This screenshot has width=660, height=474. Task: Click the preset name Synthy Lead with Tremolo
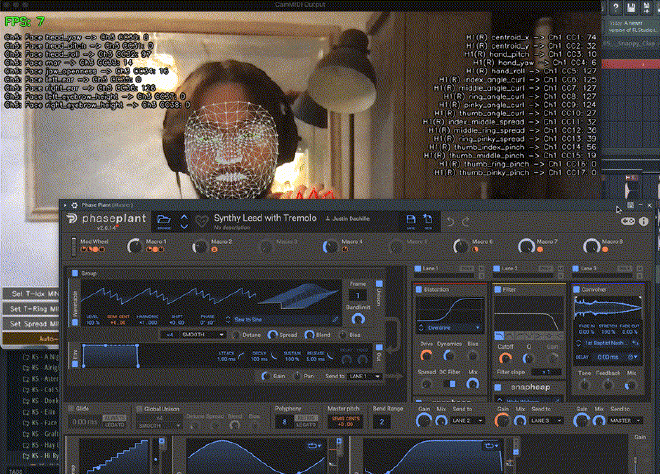[x=265, y=218]
